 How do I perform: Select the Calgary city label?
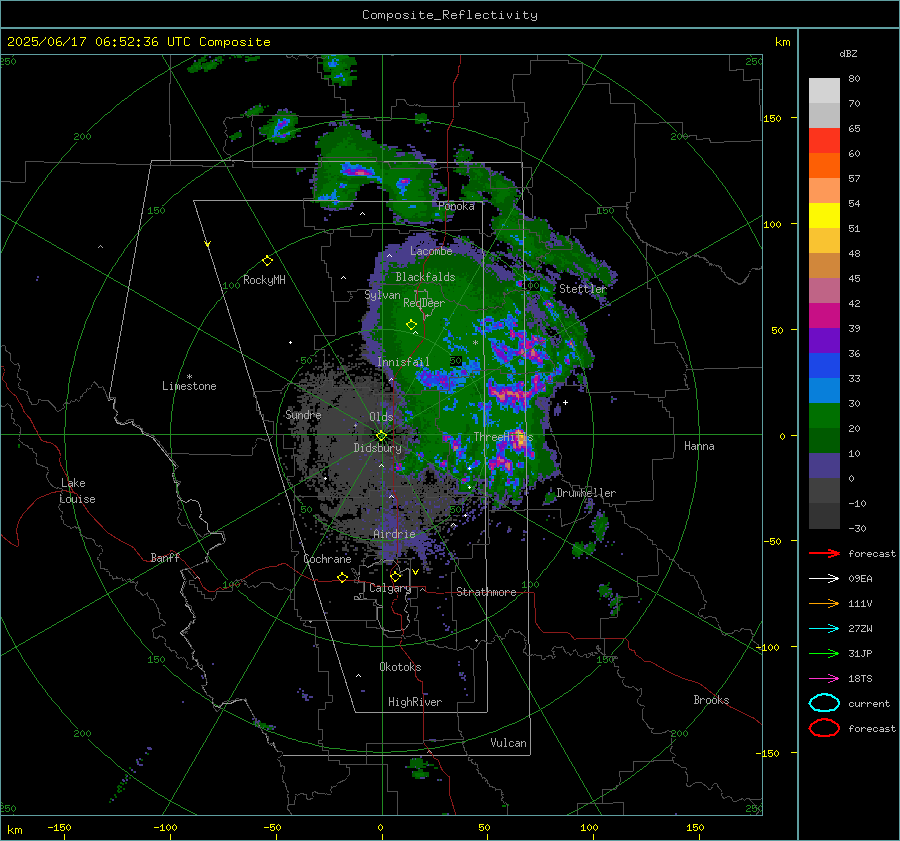tap(390, 588)
